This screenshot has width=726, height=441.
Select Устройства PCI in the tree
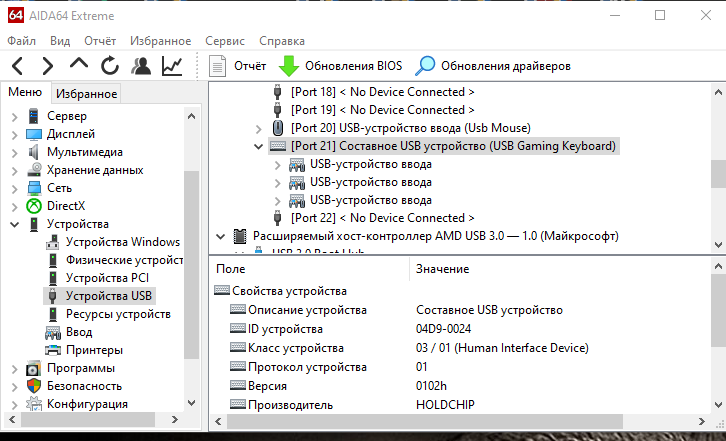107,278
